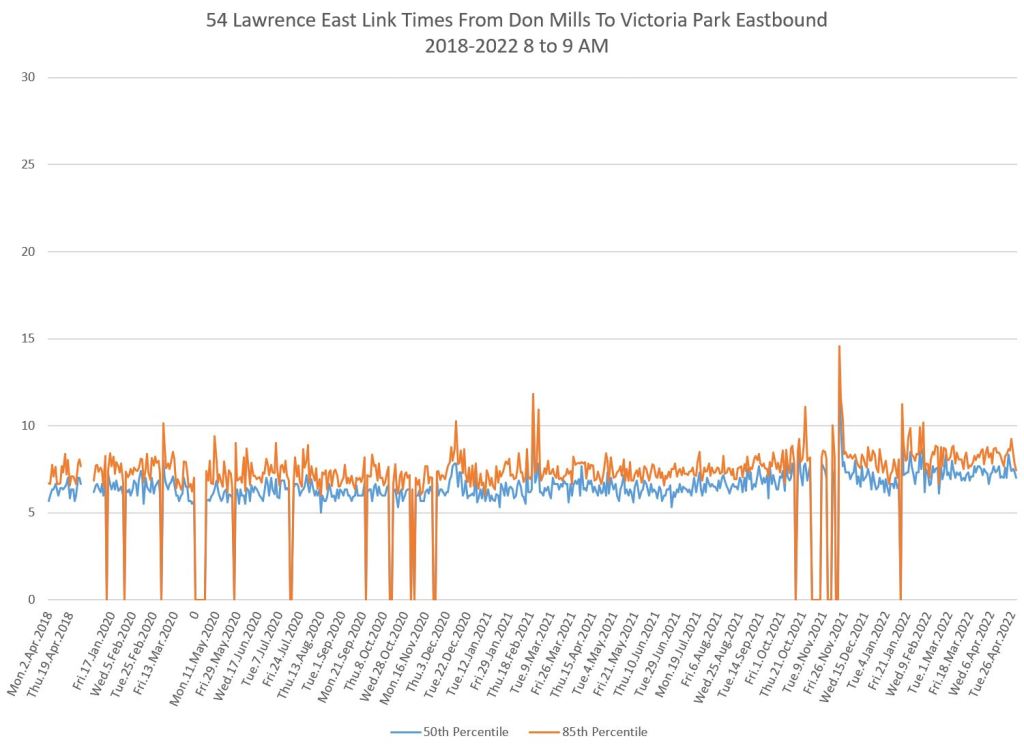This screenshot has width=1024, height=747.
Task: Click the '85th Percentile' legend label
Action: (607, 732)
